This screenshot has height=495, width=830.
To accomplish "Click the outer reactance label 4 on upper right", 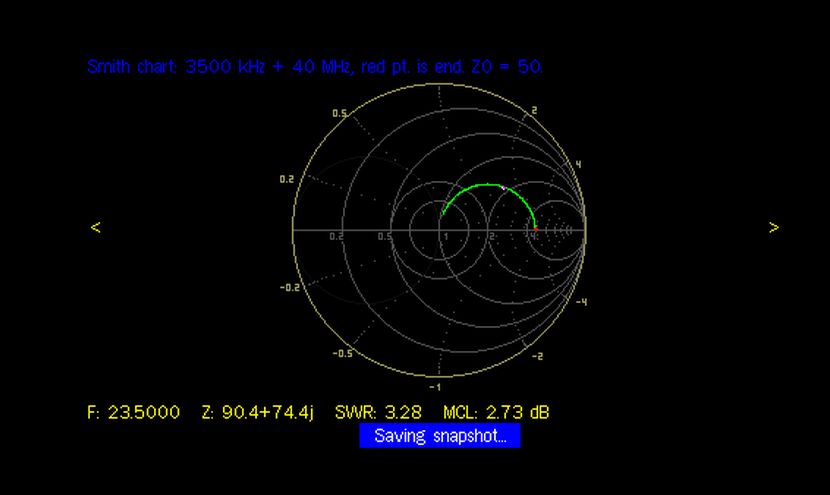I will 578,164.
